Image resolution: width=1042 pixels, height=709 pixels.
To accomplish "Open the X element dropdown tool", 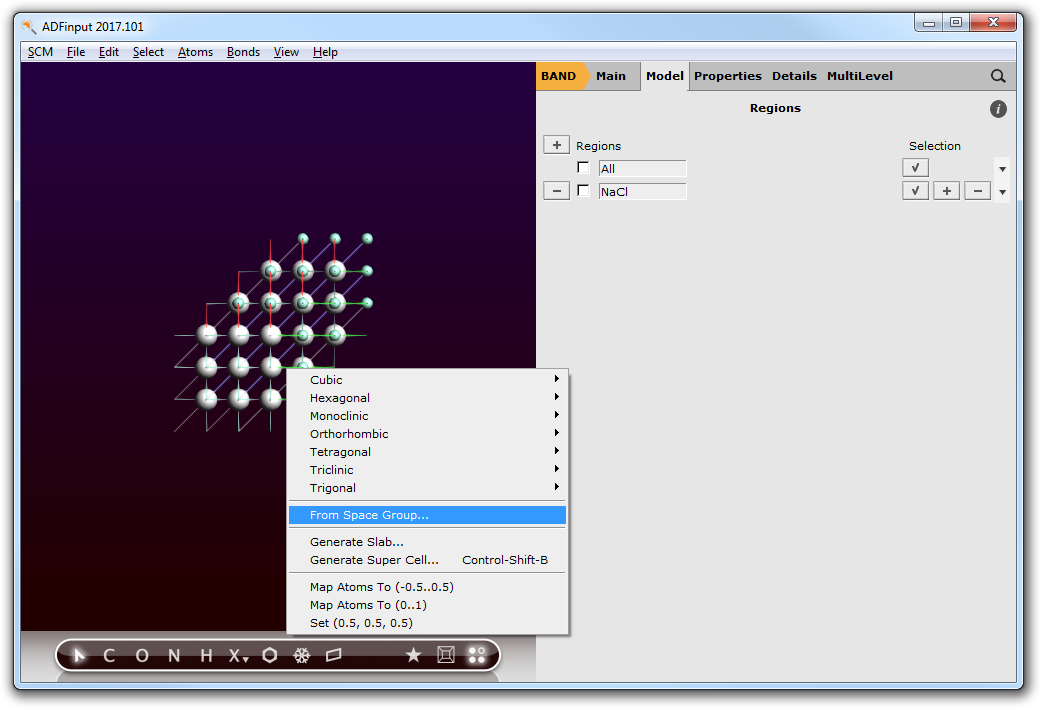I will [x=237, y=656].
